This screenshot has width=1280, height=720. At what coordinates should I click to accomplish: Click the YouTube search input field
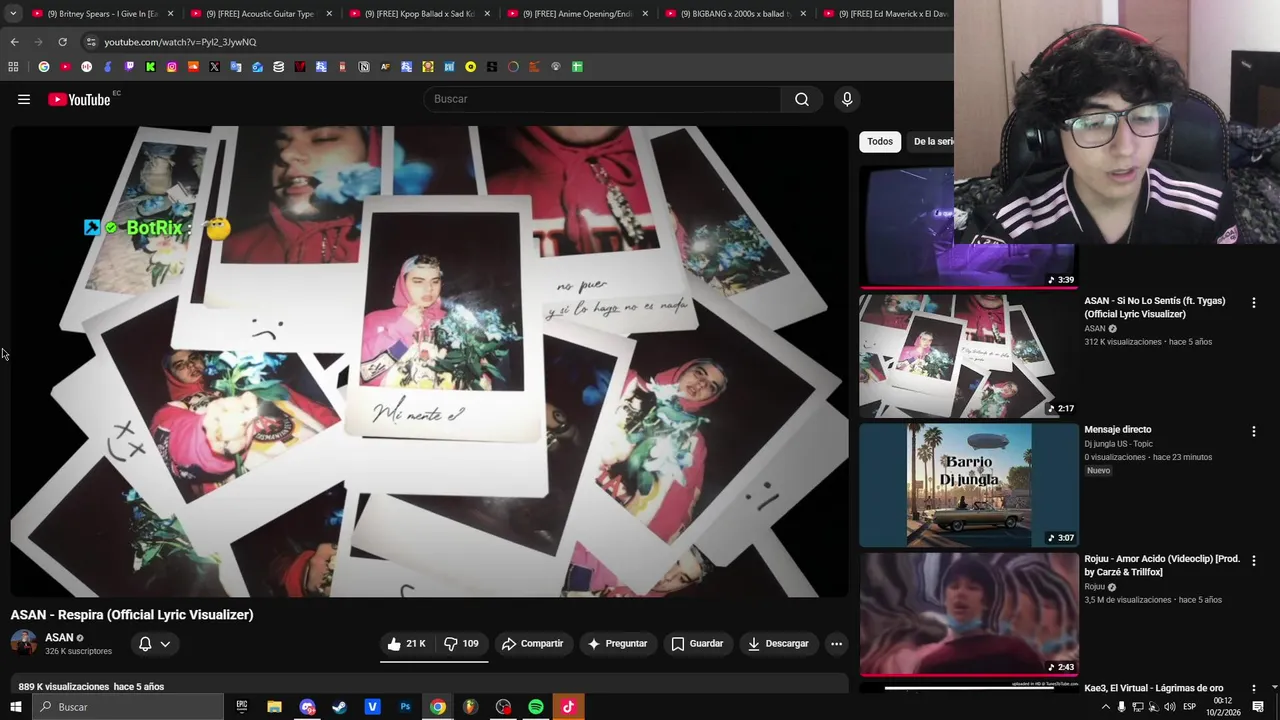click(602, 99)
